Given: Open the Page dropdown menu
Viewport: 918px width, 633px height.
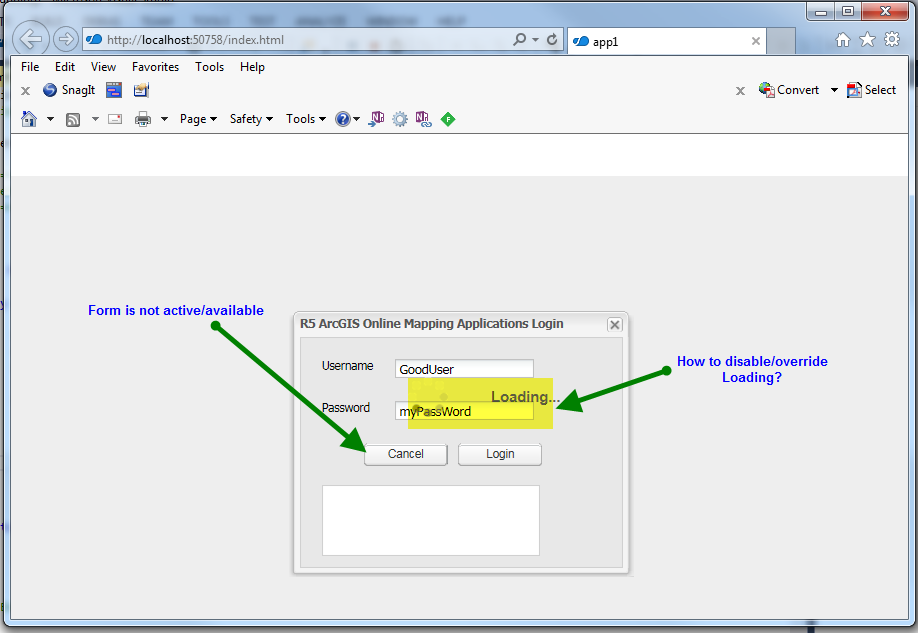Looking at the screenshot, I should point(198,119).
